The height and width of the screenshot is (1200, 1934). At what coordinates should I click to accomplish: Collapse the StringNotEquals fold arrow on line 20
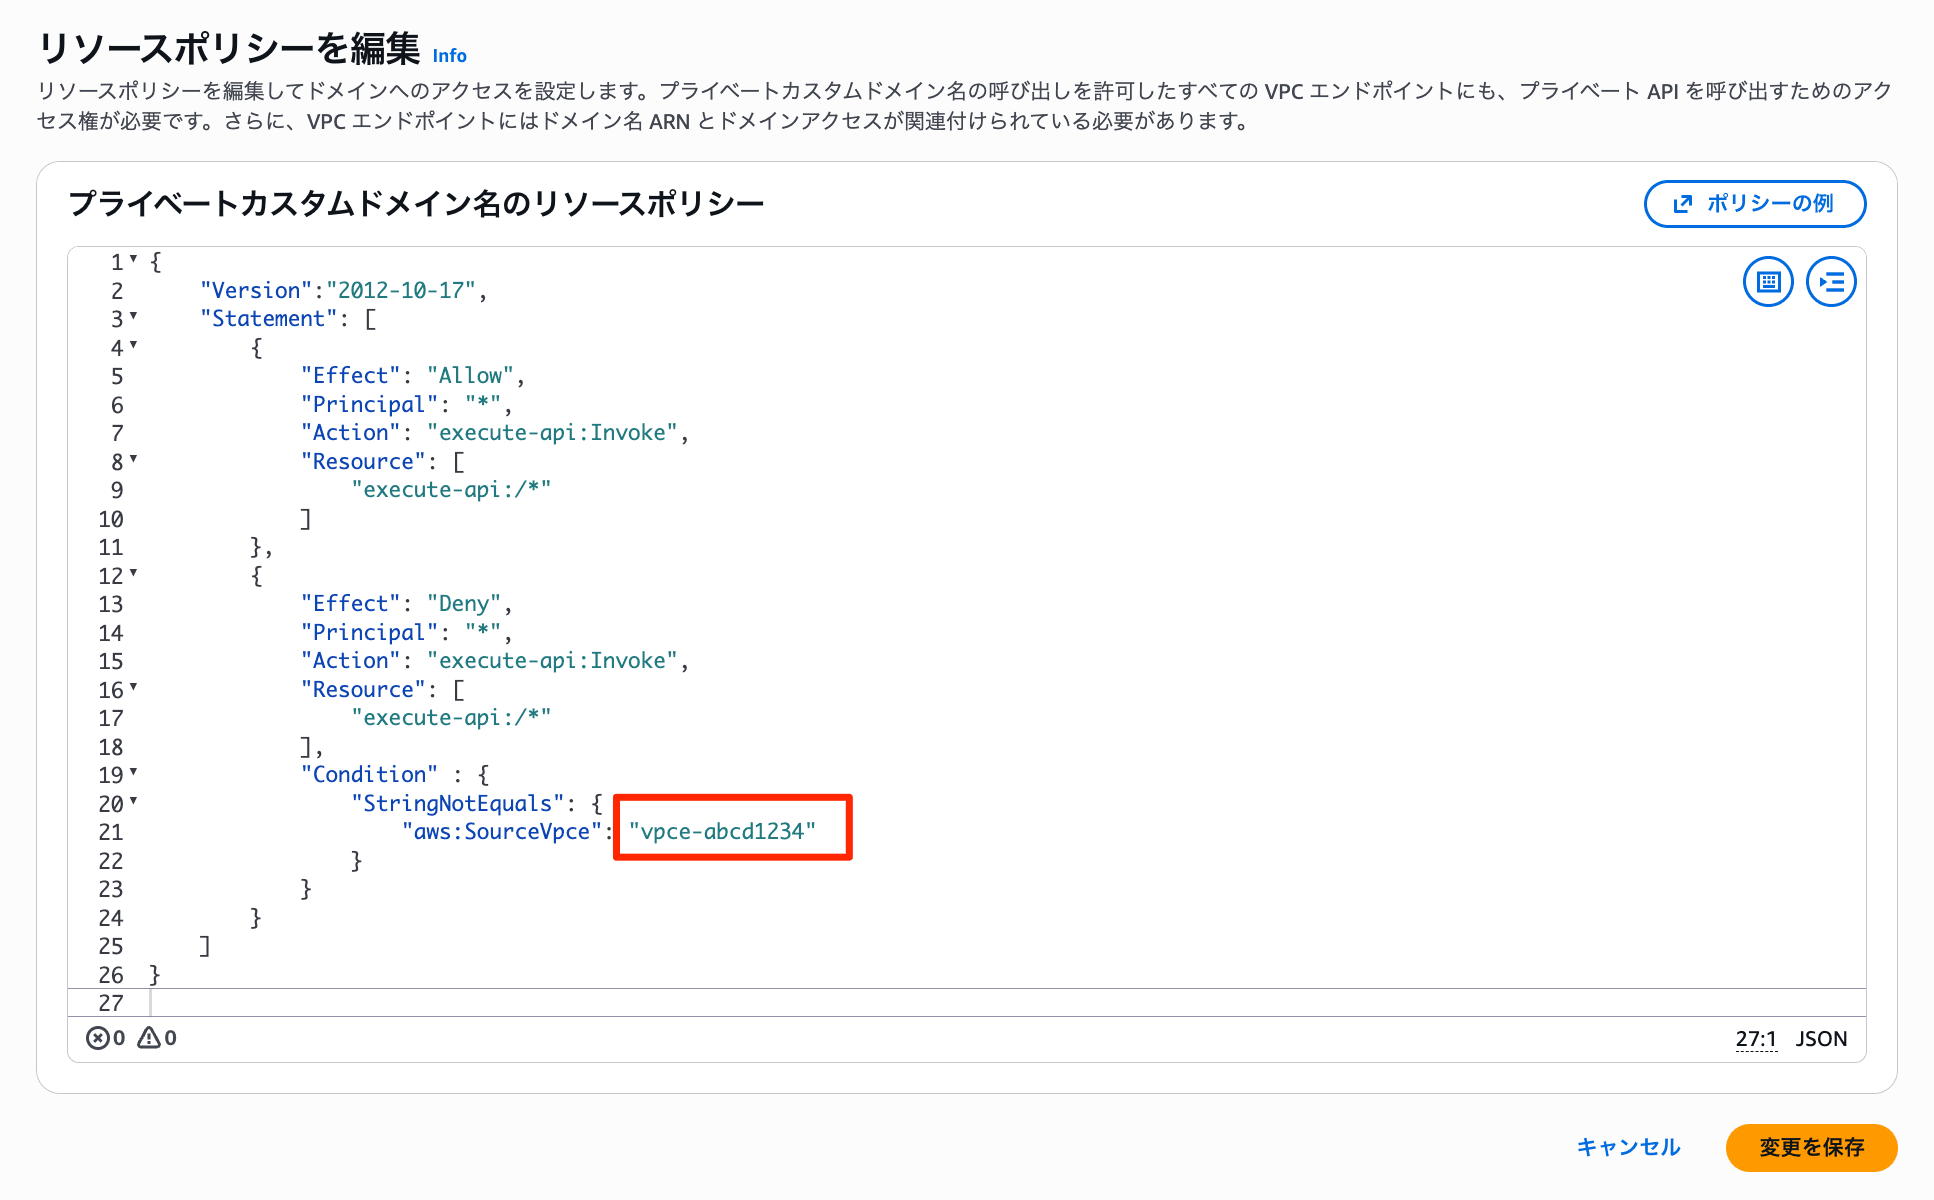(133, 802)
